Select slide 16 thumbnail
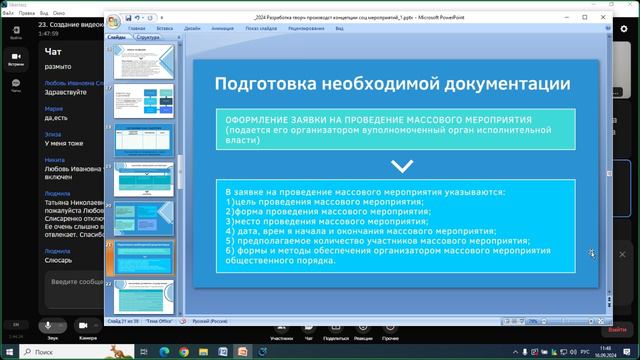Viewport: 640px width, 360px height. click(x=144, y=62)
